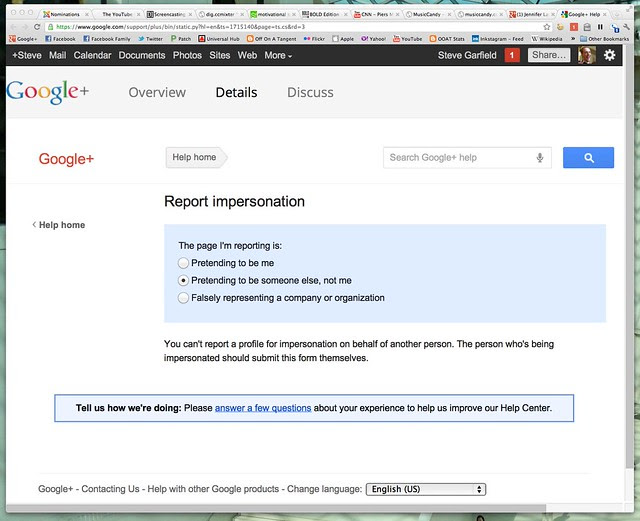The height and width of the screenshot is (521, 640).
Task: Click the blue magnifier search button
Action: (x=588, y=158)
